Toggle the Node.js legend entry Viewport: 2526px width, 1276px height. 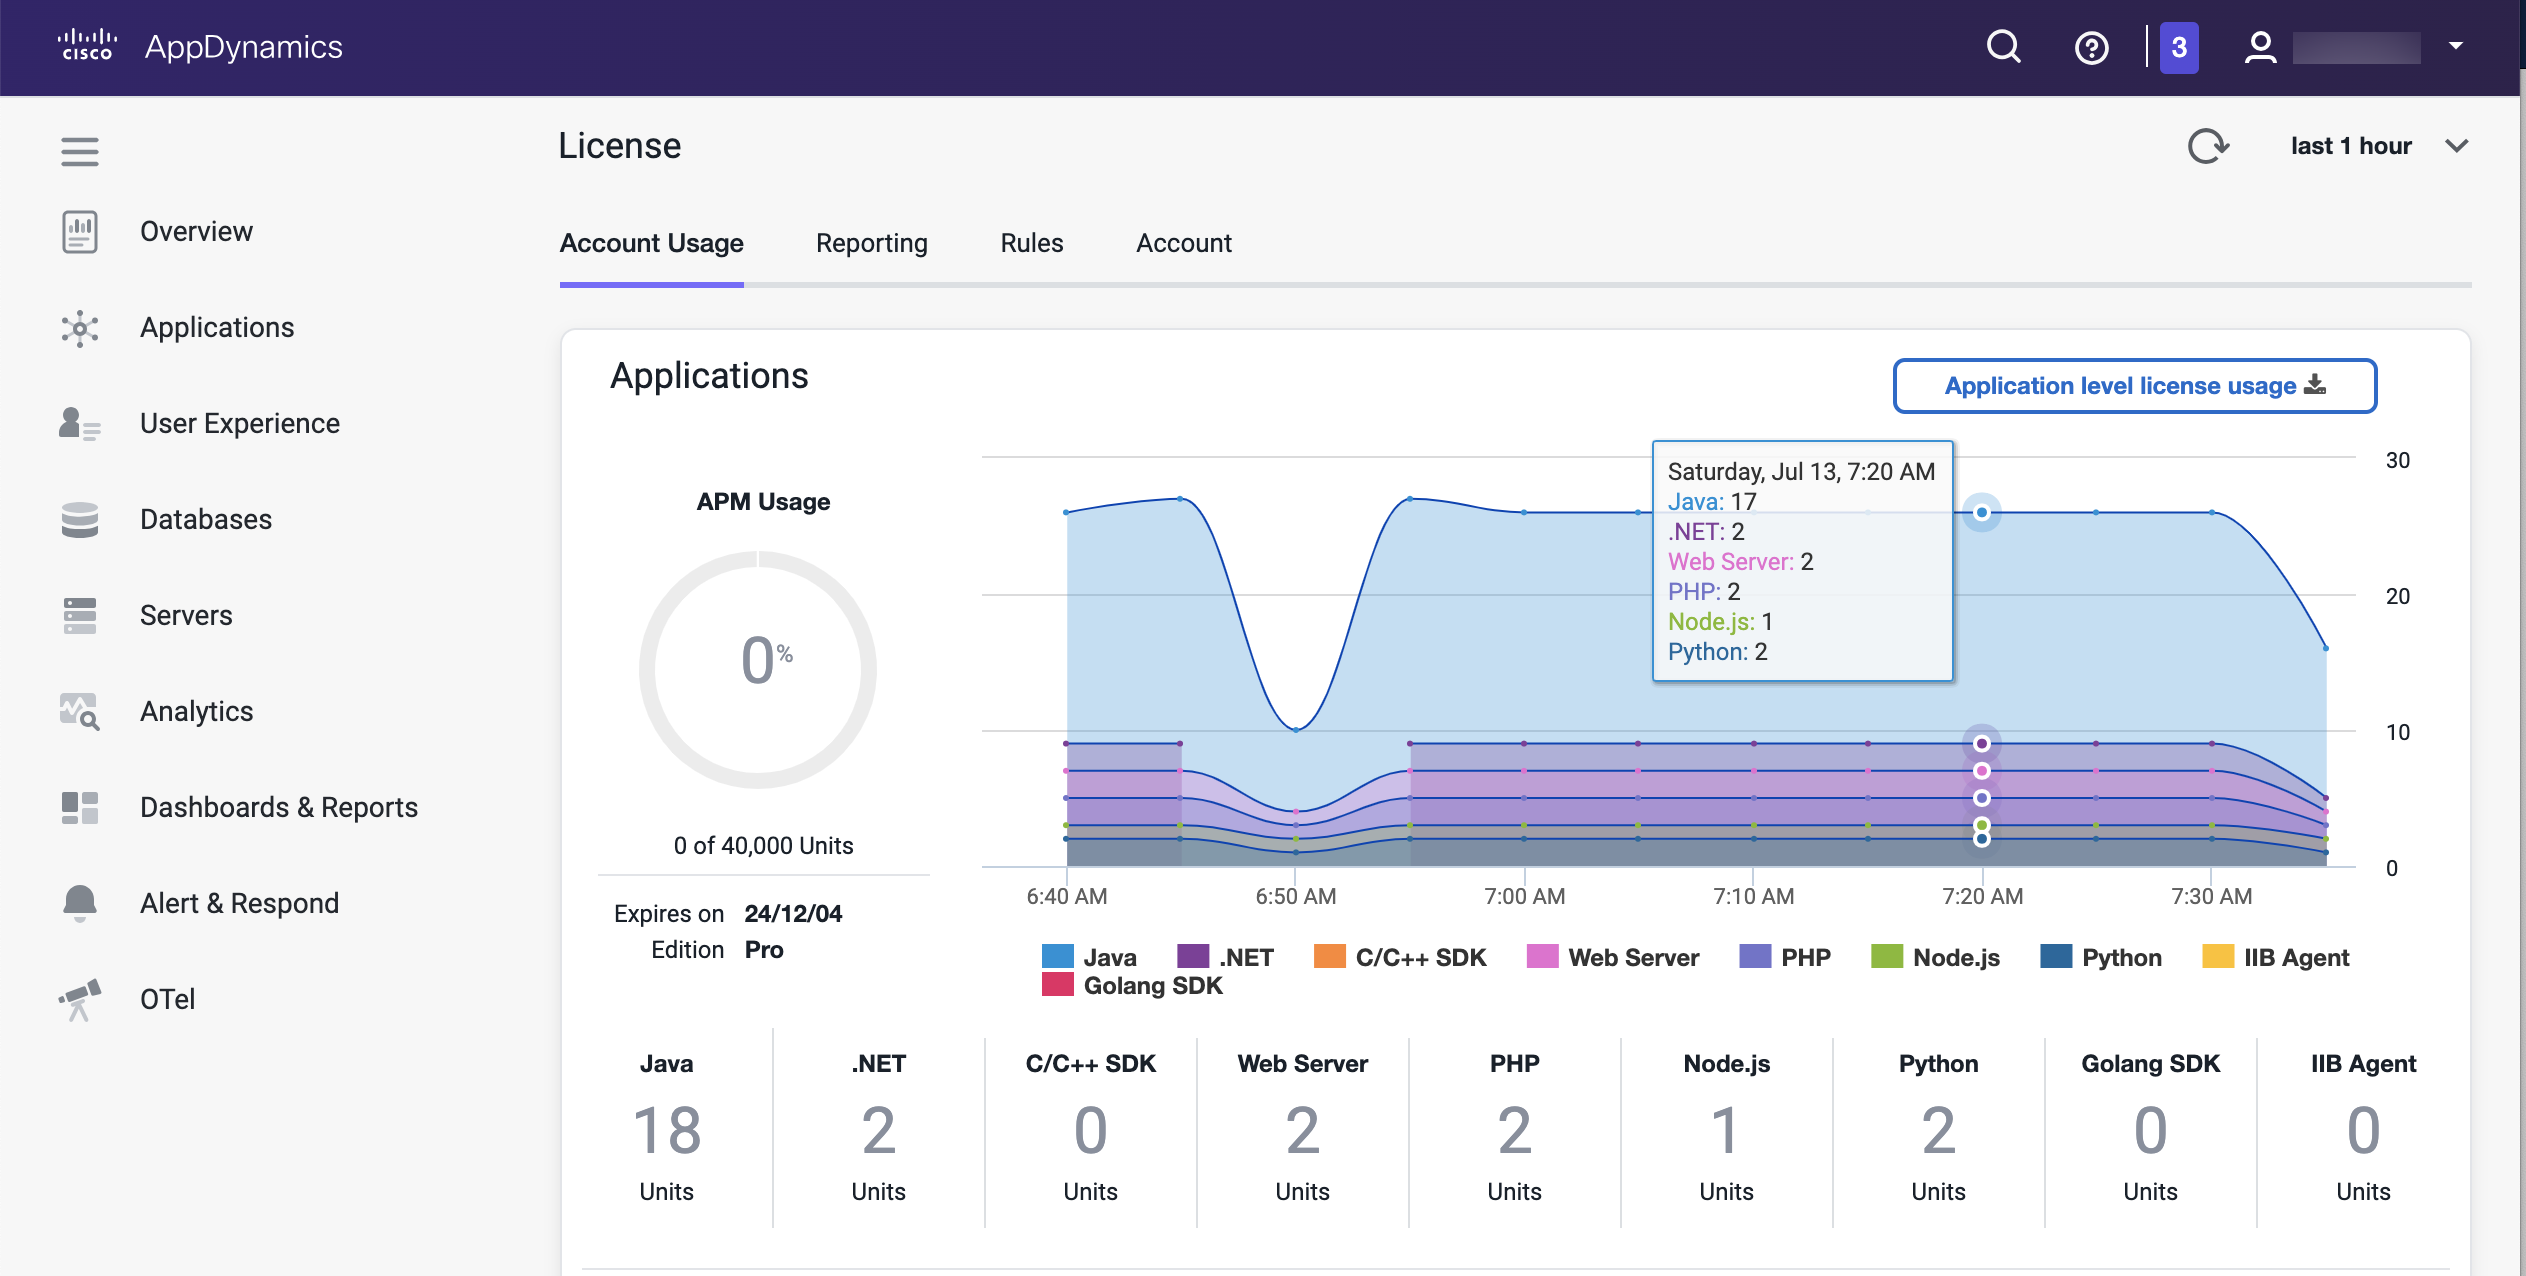(x=1935, y=957)
